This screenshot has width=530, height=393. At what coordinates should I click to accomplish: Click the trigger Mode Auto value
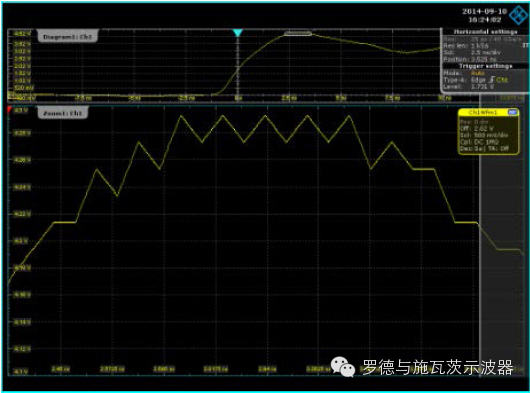point(477,73)
